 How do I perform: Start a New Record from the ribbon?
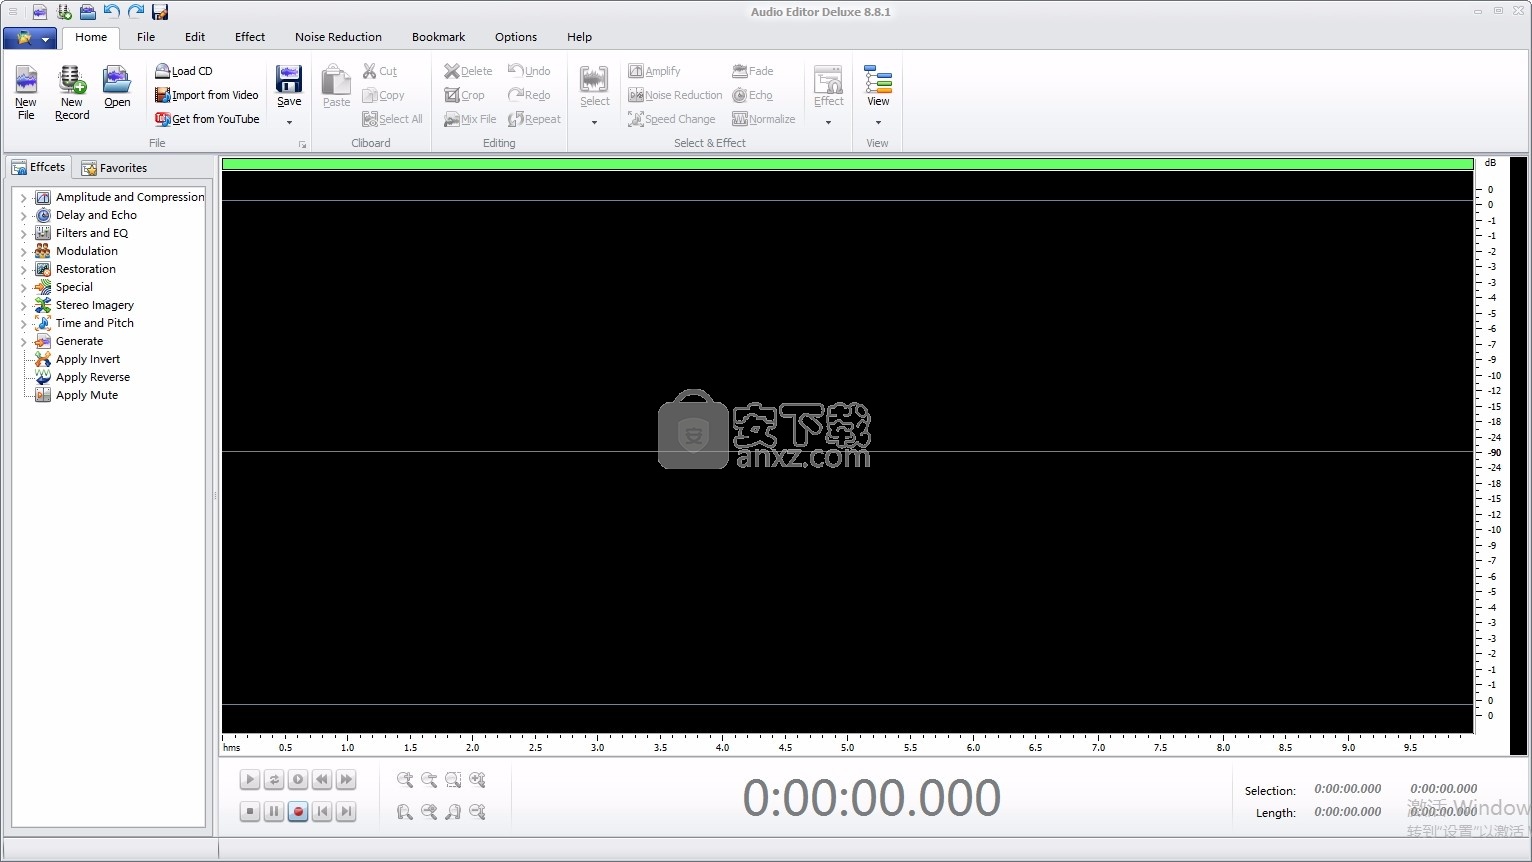tap(72, 93)
